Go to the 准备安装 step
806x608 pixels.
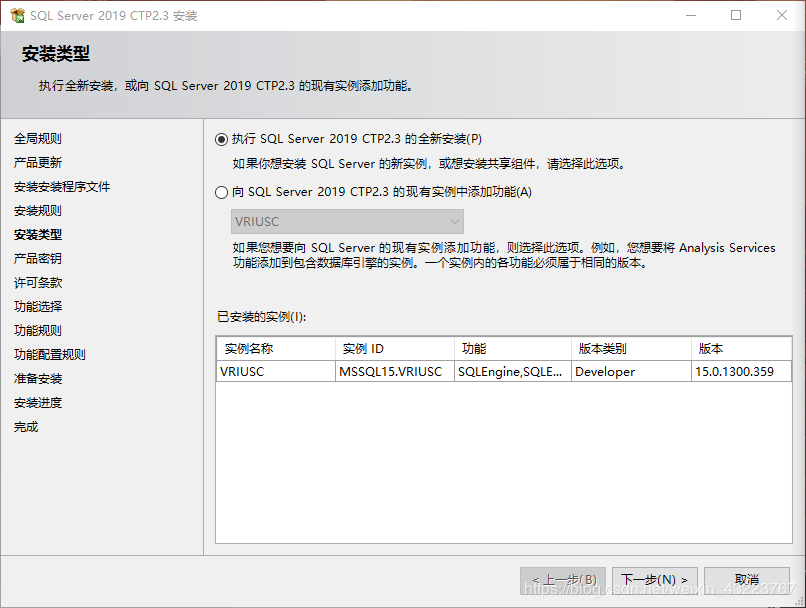pos(38,379)
